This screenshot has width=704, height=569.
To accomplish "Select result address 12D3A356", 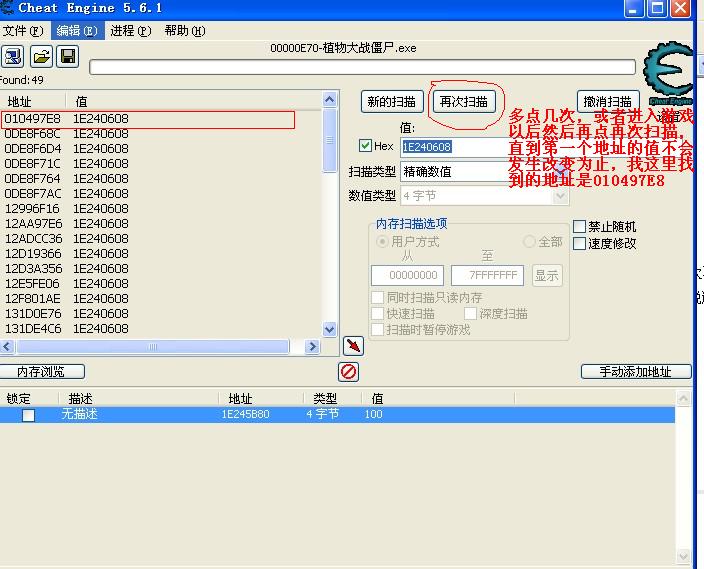I will (x=33, y=269).
